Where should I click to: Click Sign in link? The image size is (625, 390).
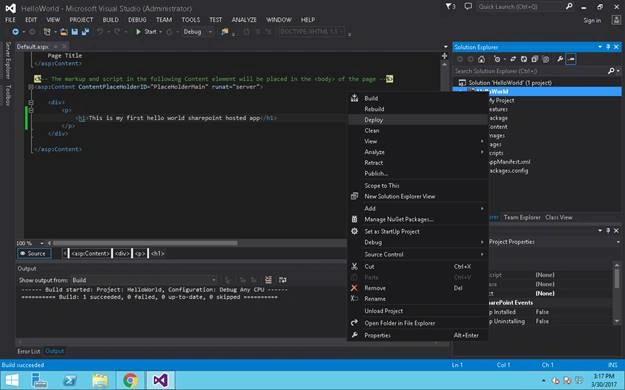point(592,20)
